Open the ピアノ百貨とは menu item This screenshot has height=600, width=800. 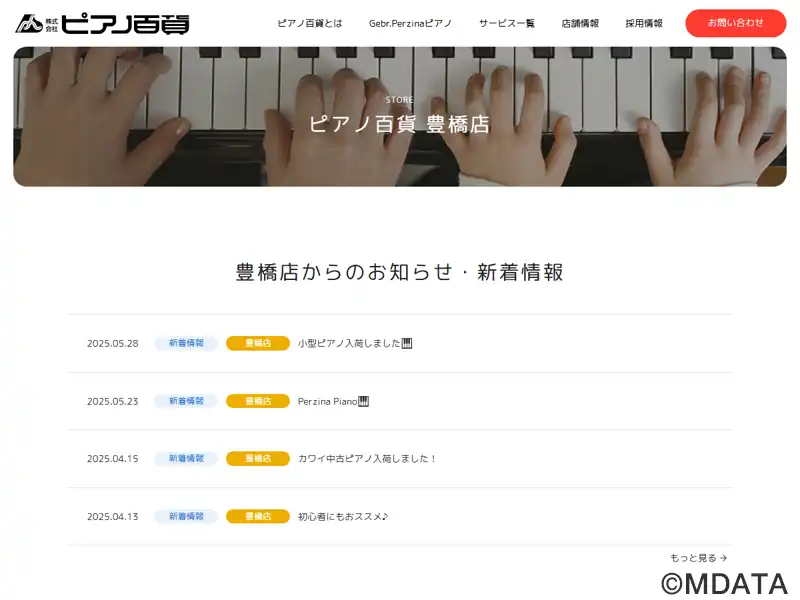pyautogui.click(x=310, y=23)
